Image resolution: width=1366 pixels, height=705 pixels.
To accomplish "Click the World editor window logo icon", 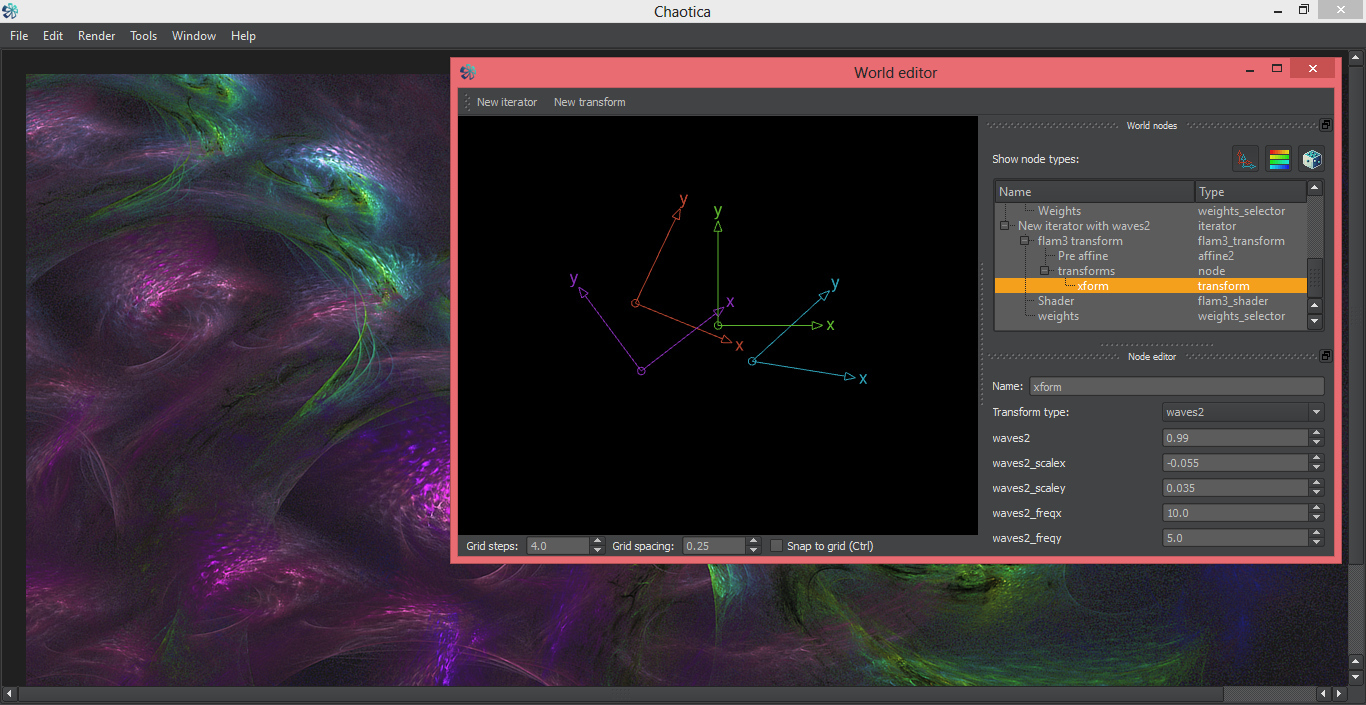I will 468,72.
